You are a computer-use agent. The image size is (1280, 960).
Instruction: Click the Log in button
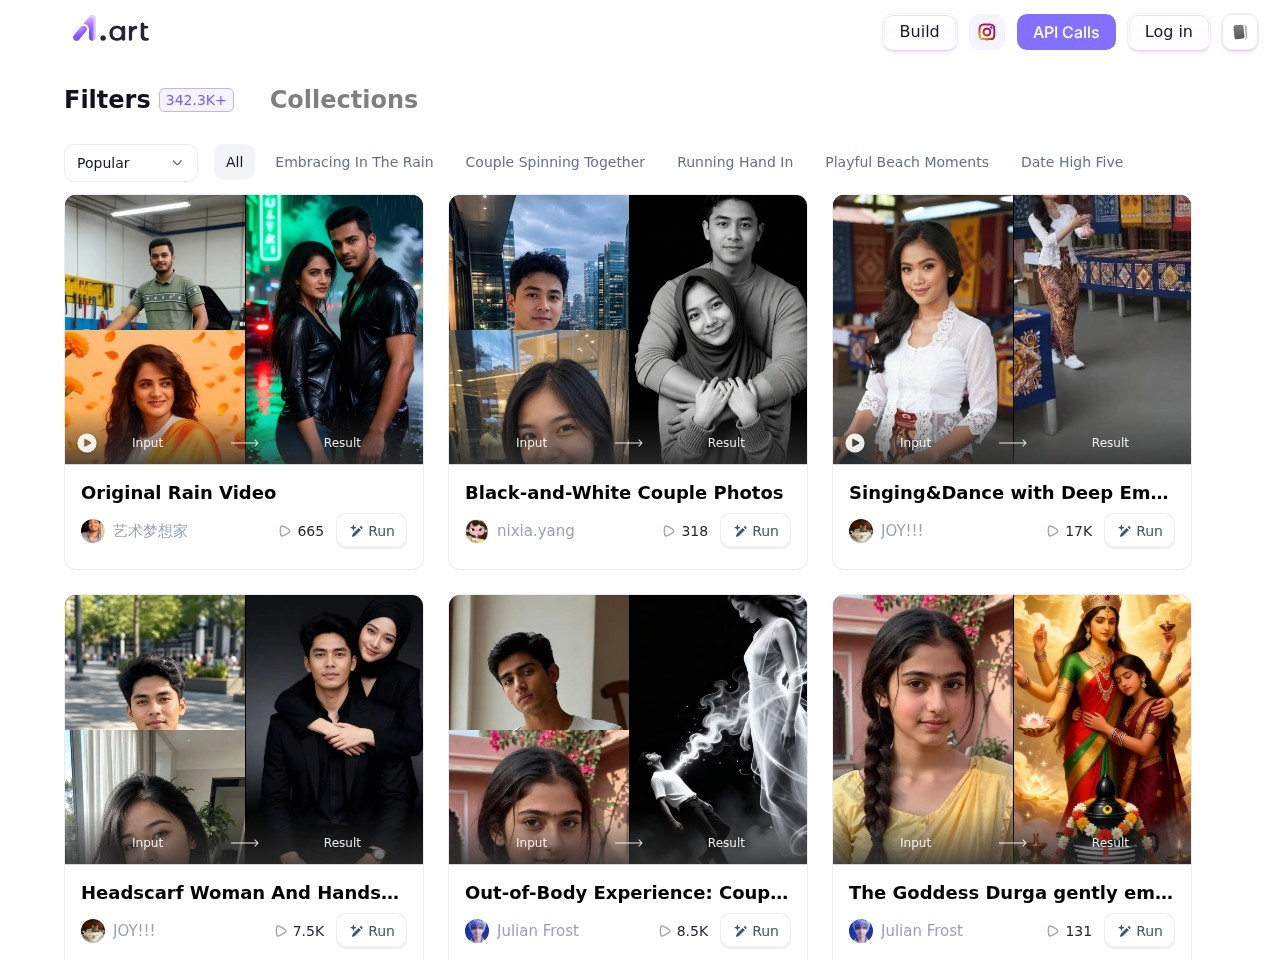[1169, 32]
